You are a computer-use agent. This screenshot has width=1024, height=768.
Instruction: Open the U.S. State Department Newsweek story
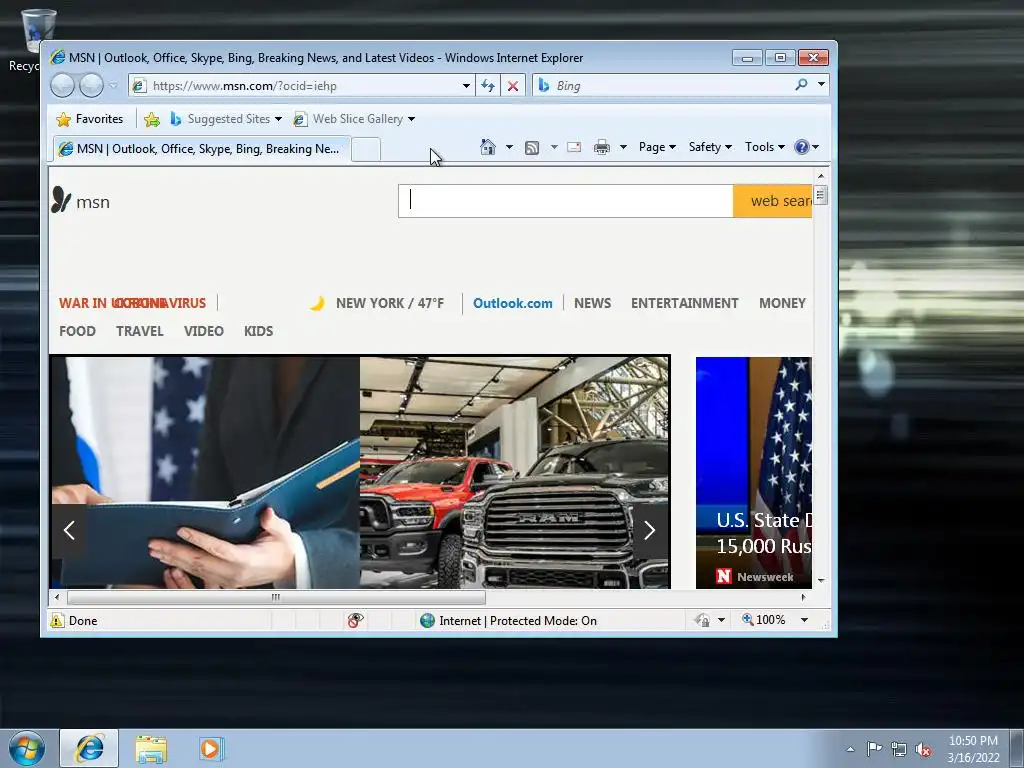click(x=754, y=472)
